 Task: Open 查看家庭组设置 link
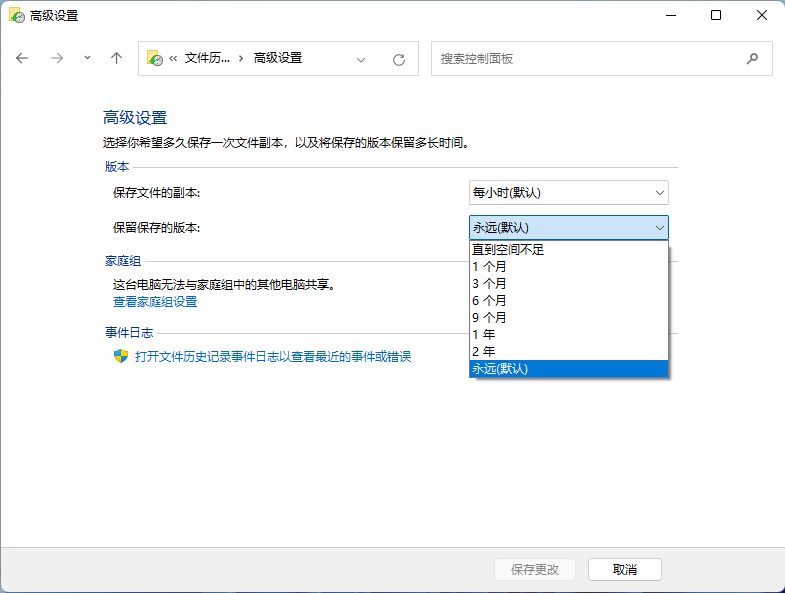(155, 302)
